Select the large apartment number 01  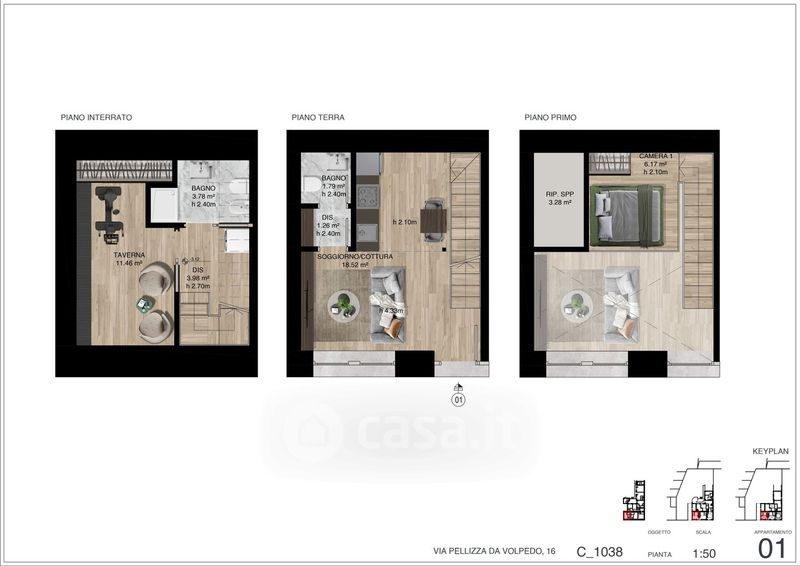[x=773, y=549]
